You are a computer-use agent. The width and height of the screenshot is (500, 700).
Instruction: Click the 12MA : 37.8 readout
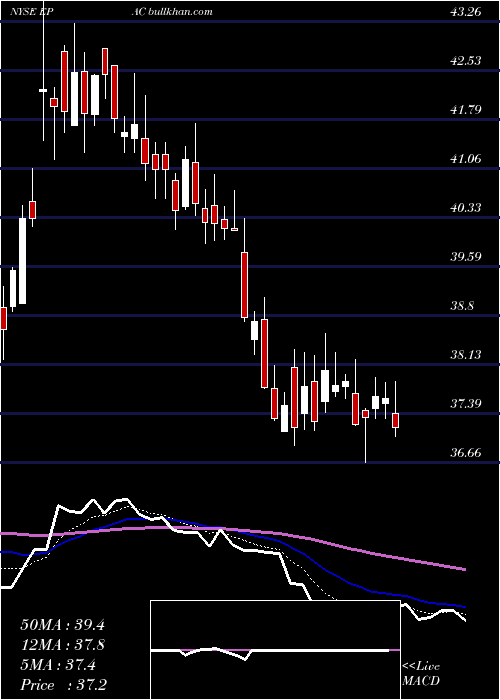click(62, 645)
